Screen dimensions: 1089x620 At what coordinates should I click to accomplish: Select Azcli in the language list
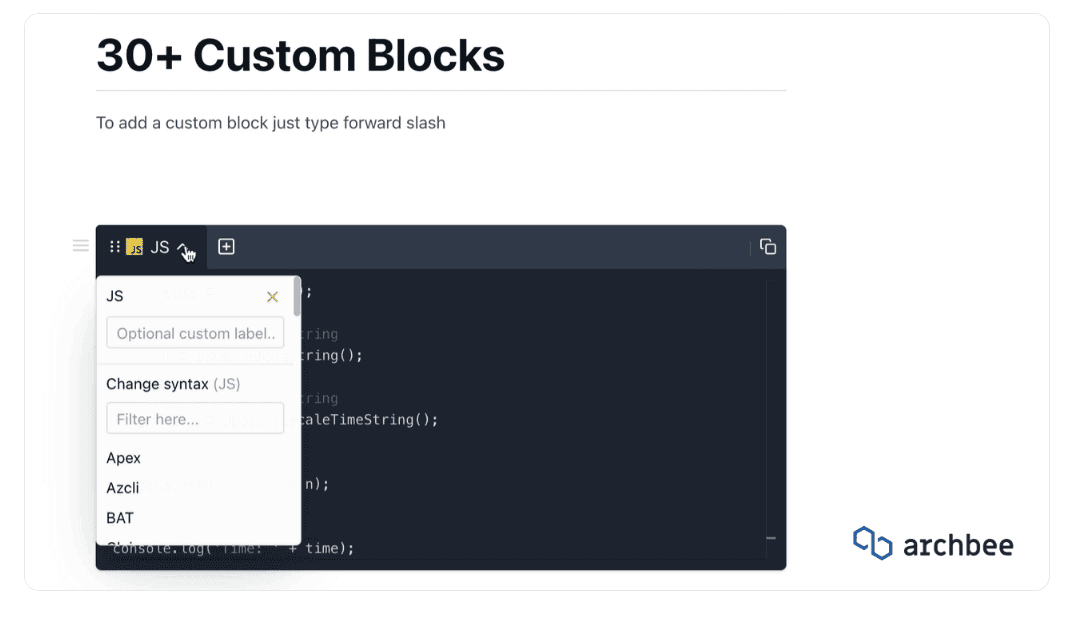coord(122,488)
